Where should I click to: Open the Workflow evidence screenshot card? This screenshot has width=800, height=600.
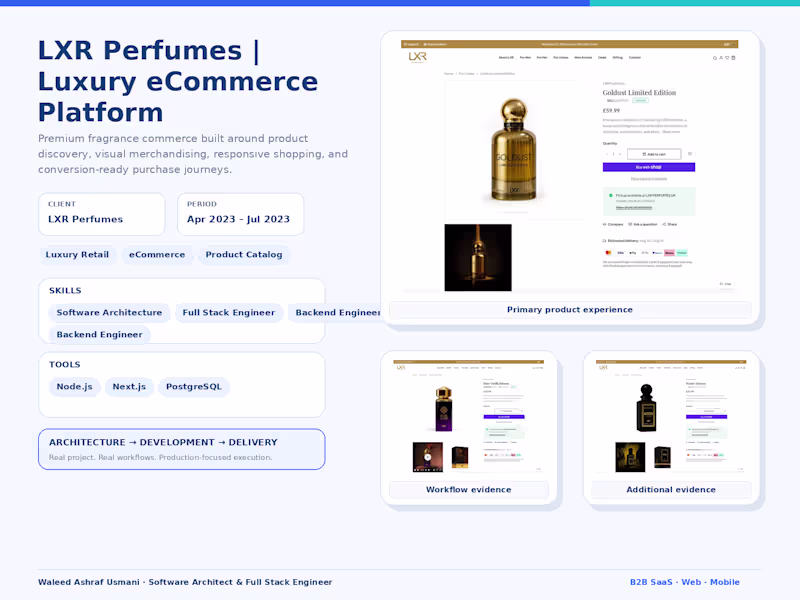pyautogui.click(x=468, y=428)
